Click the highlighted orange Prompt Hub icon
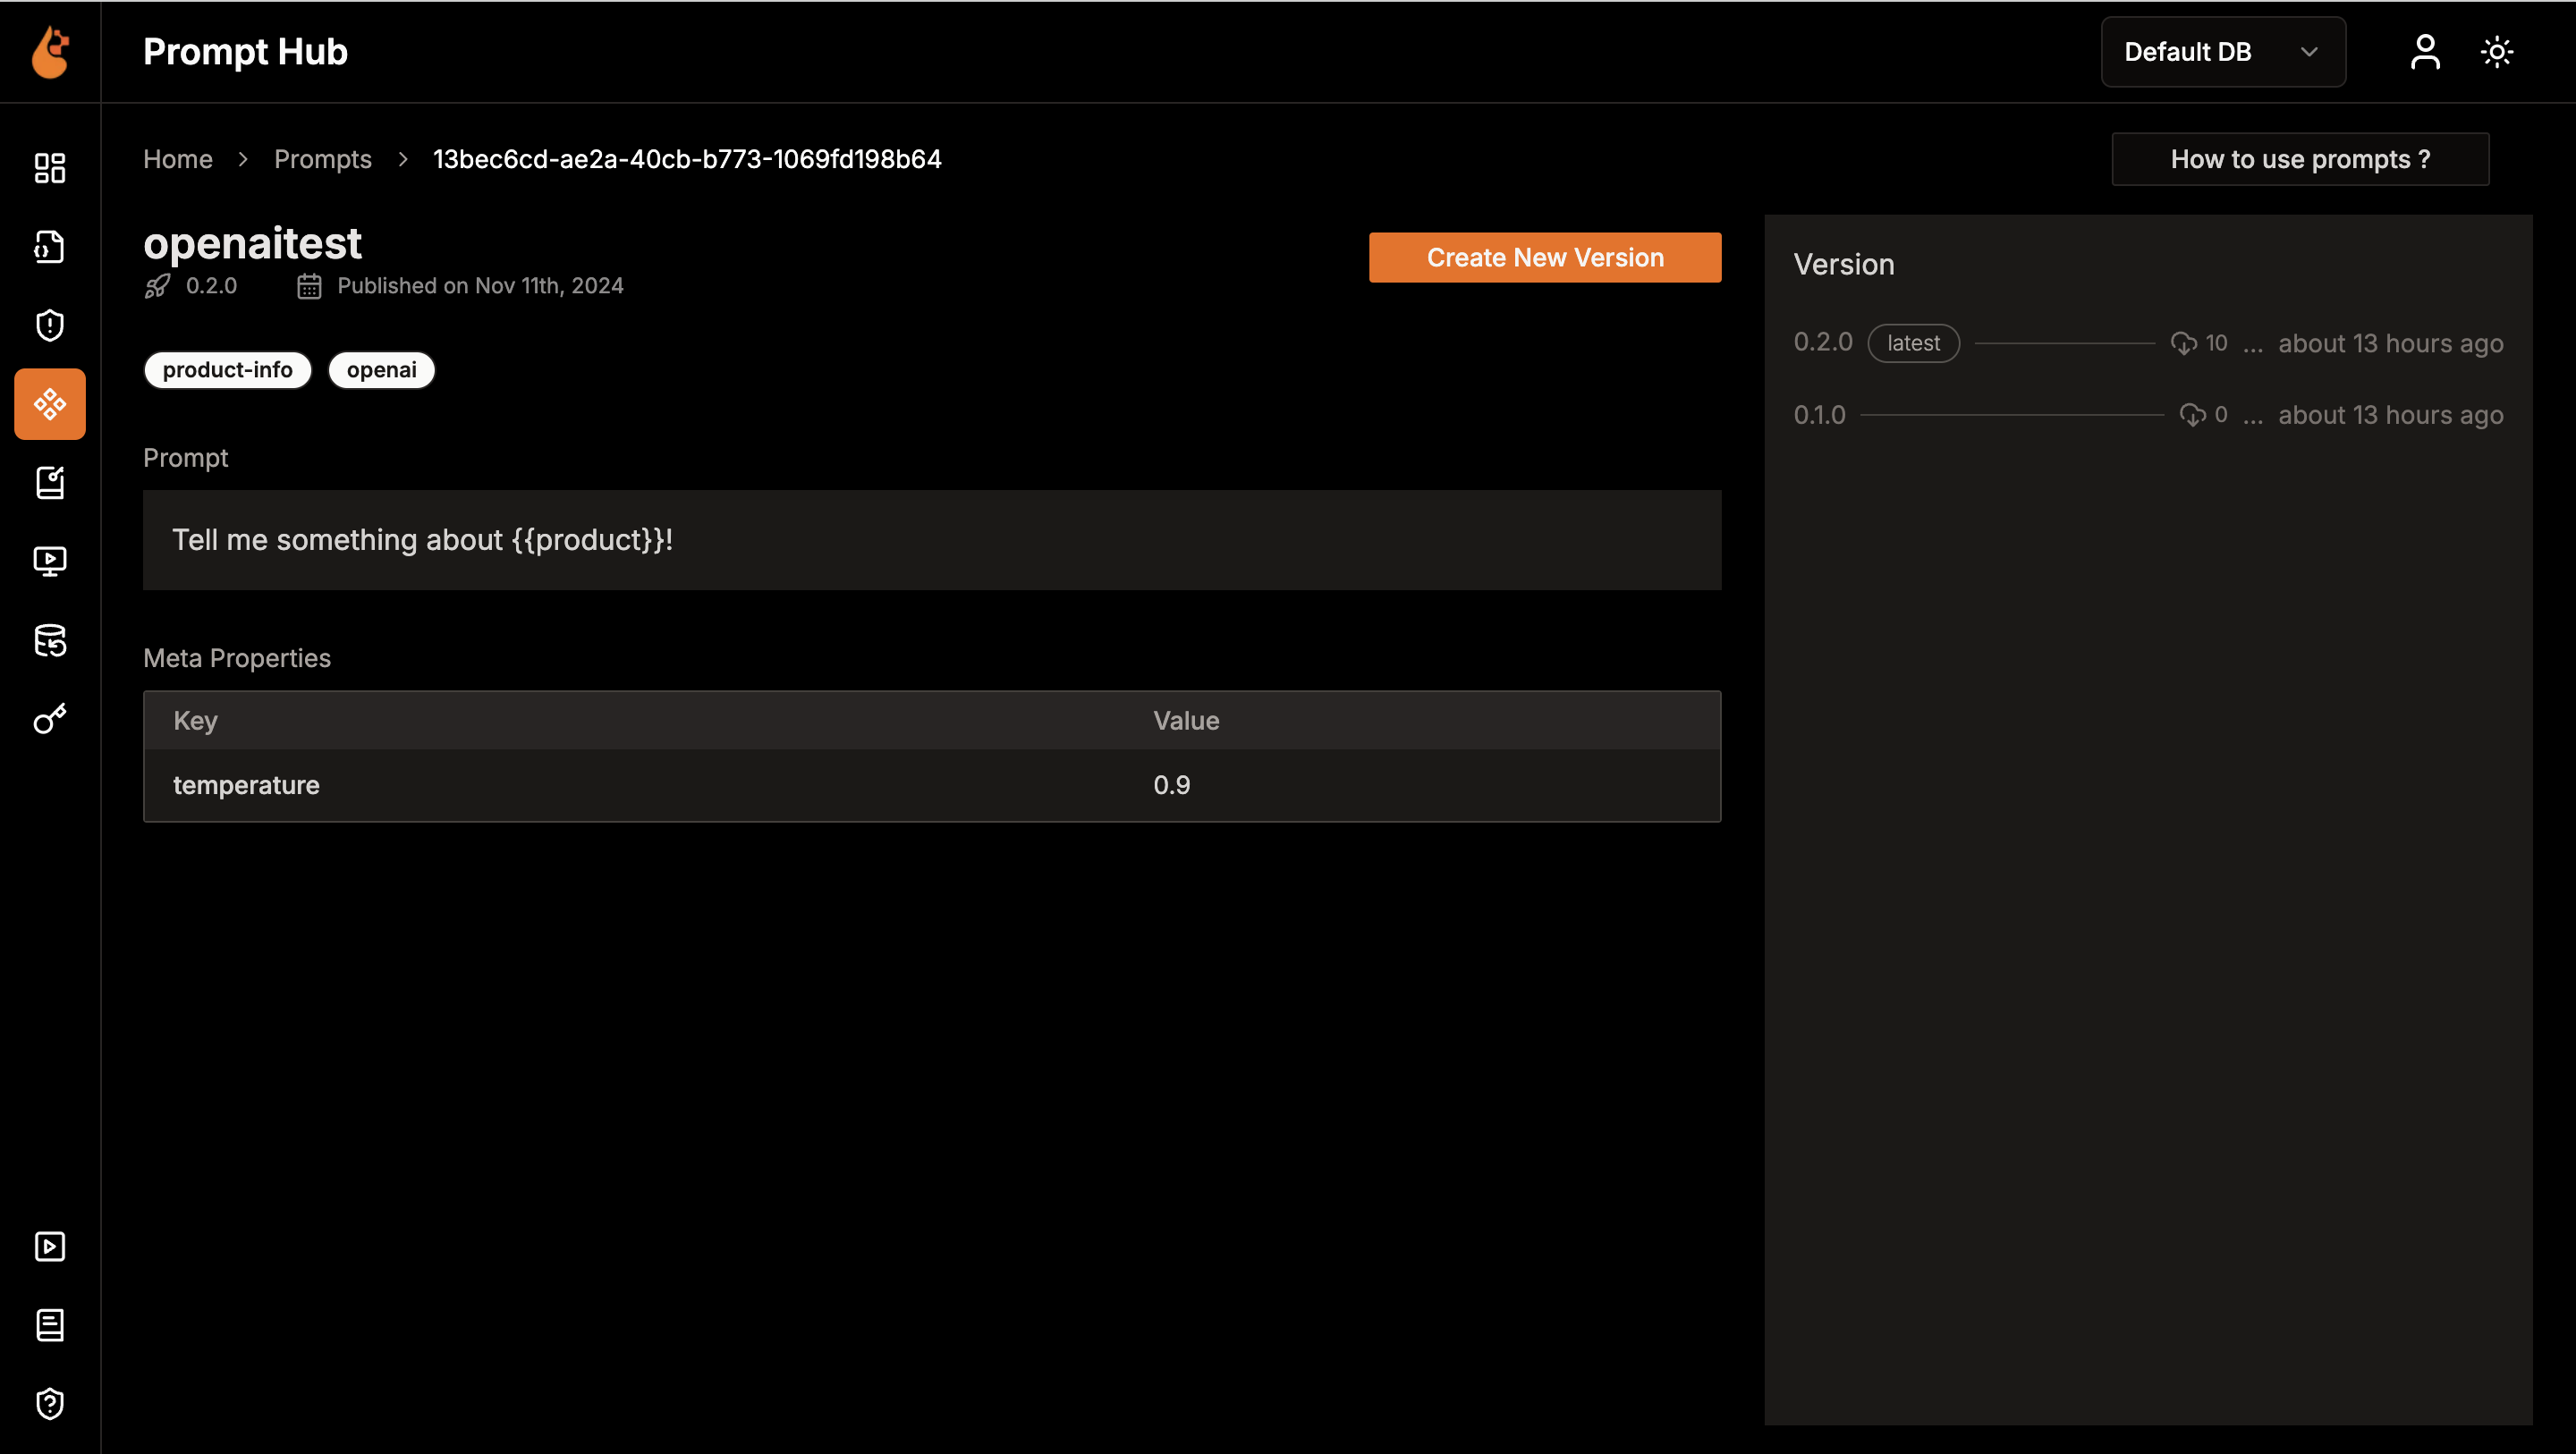The width and height of the screenshot is (2576, 1454). 49,404
